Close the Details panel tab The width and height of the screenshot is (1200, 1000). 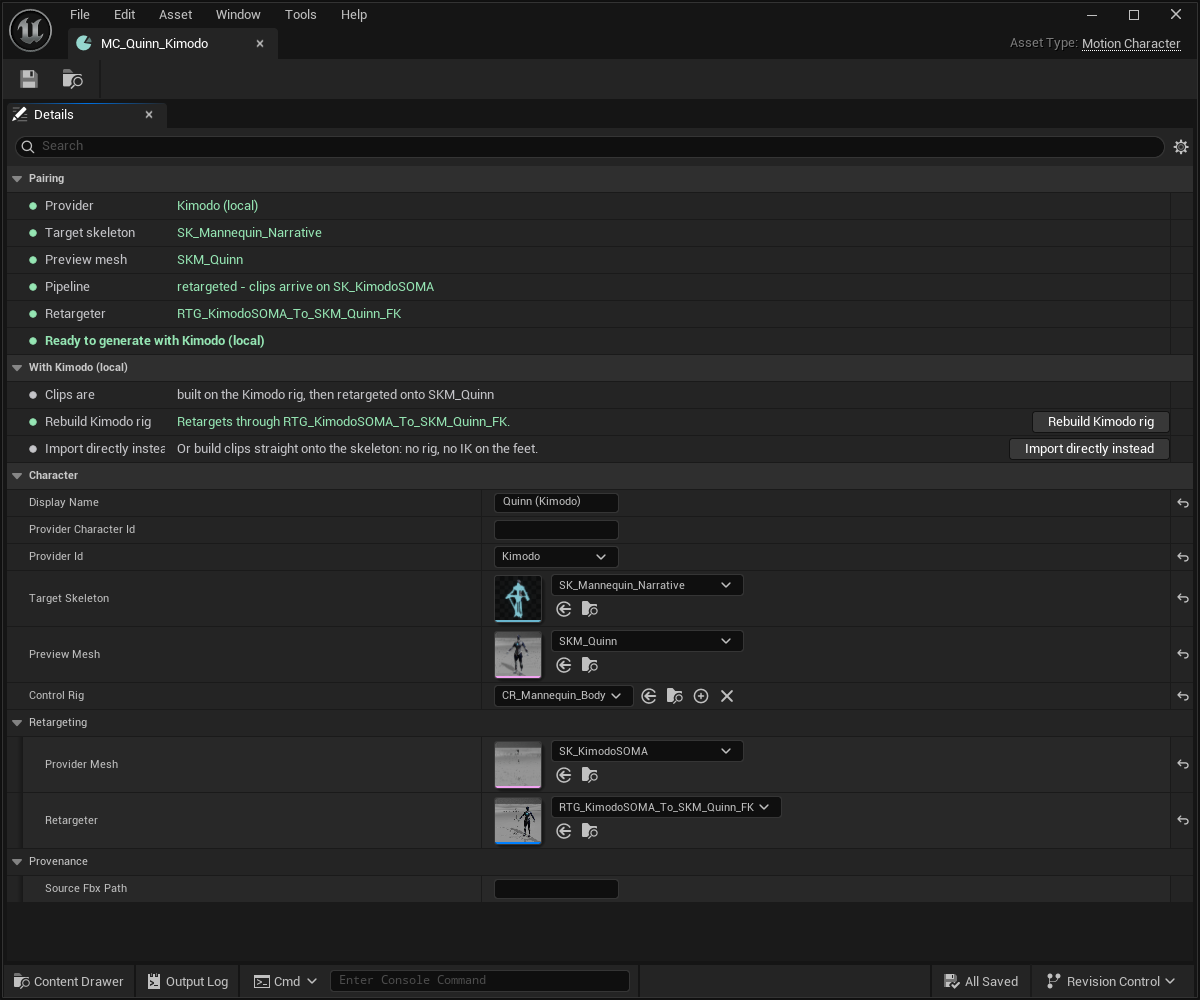(x=149, y=115)
